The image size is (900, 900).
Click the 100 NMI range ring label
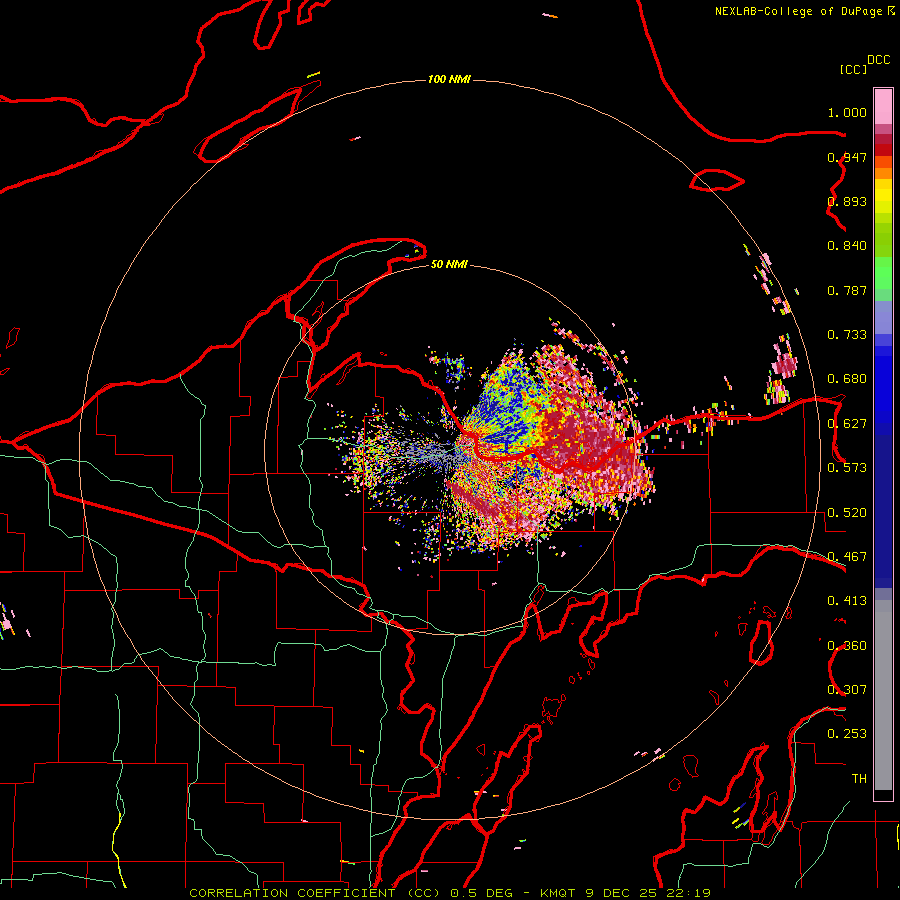tap(449, 79)
